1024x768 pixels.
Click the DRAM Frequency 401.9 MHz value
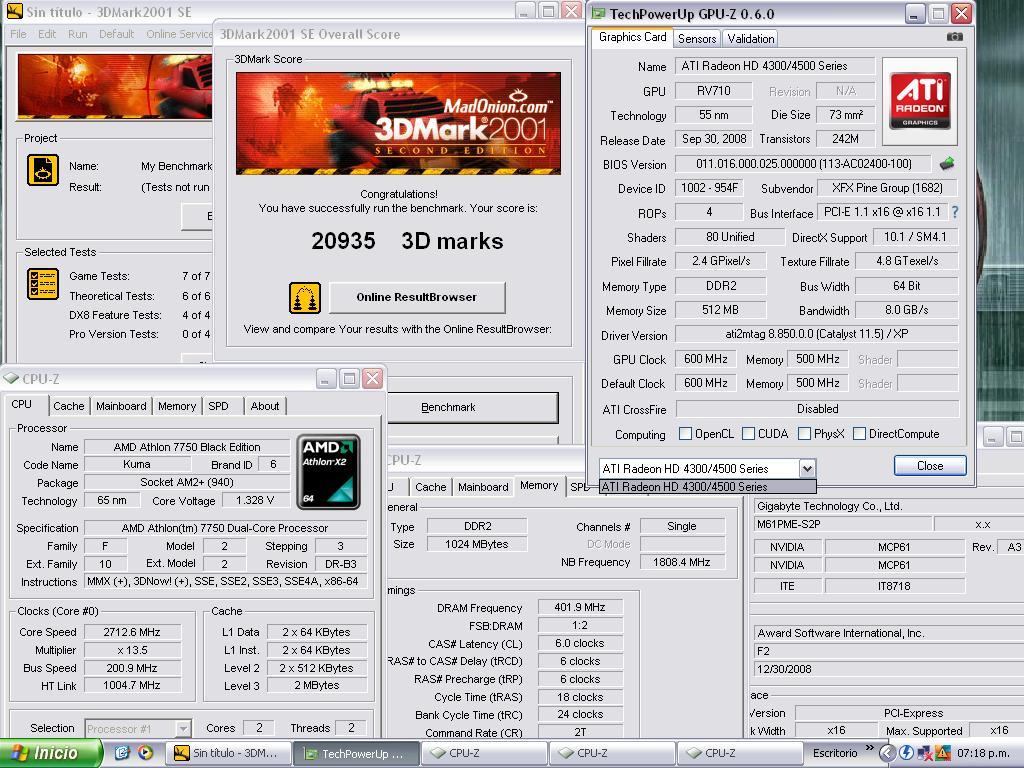click(x=579, y=607)
